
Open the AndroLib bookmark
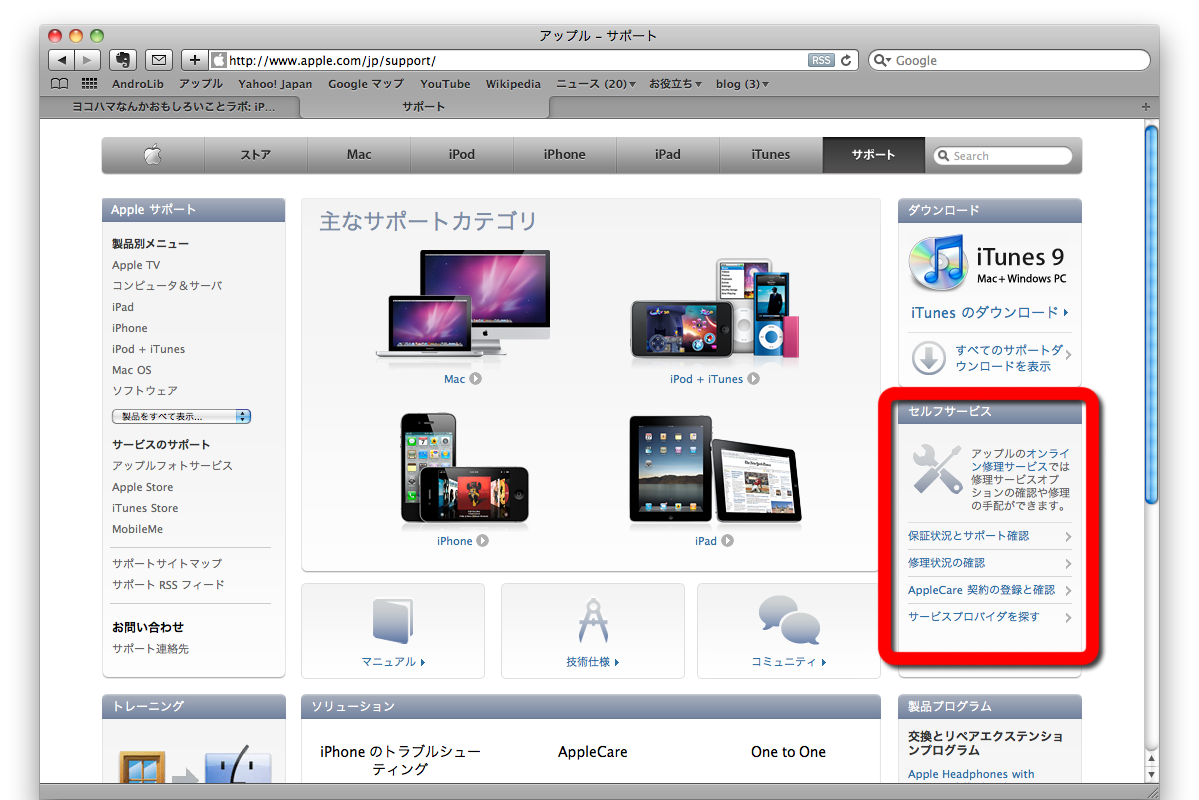click(x=138, y=84)
